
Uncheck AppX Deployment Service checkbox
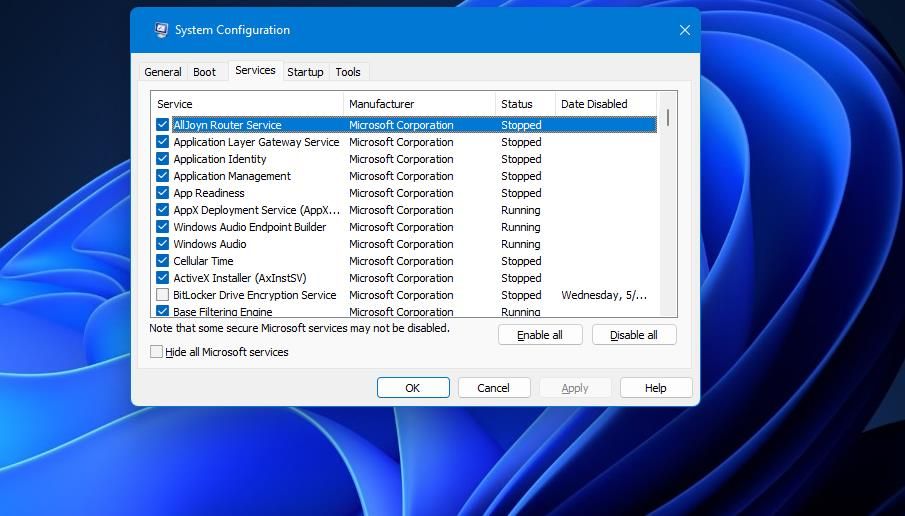pos(162,210)
